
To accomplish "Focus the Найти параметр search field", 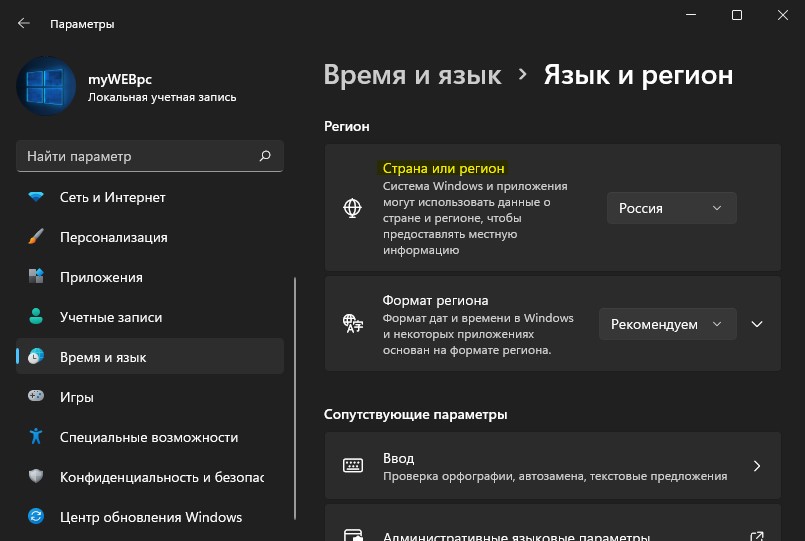I will (150, 156).
